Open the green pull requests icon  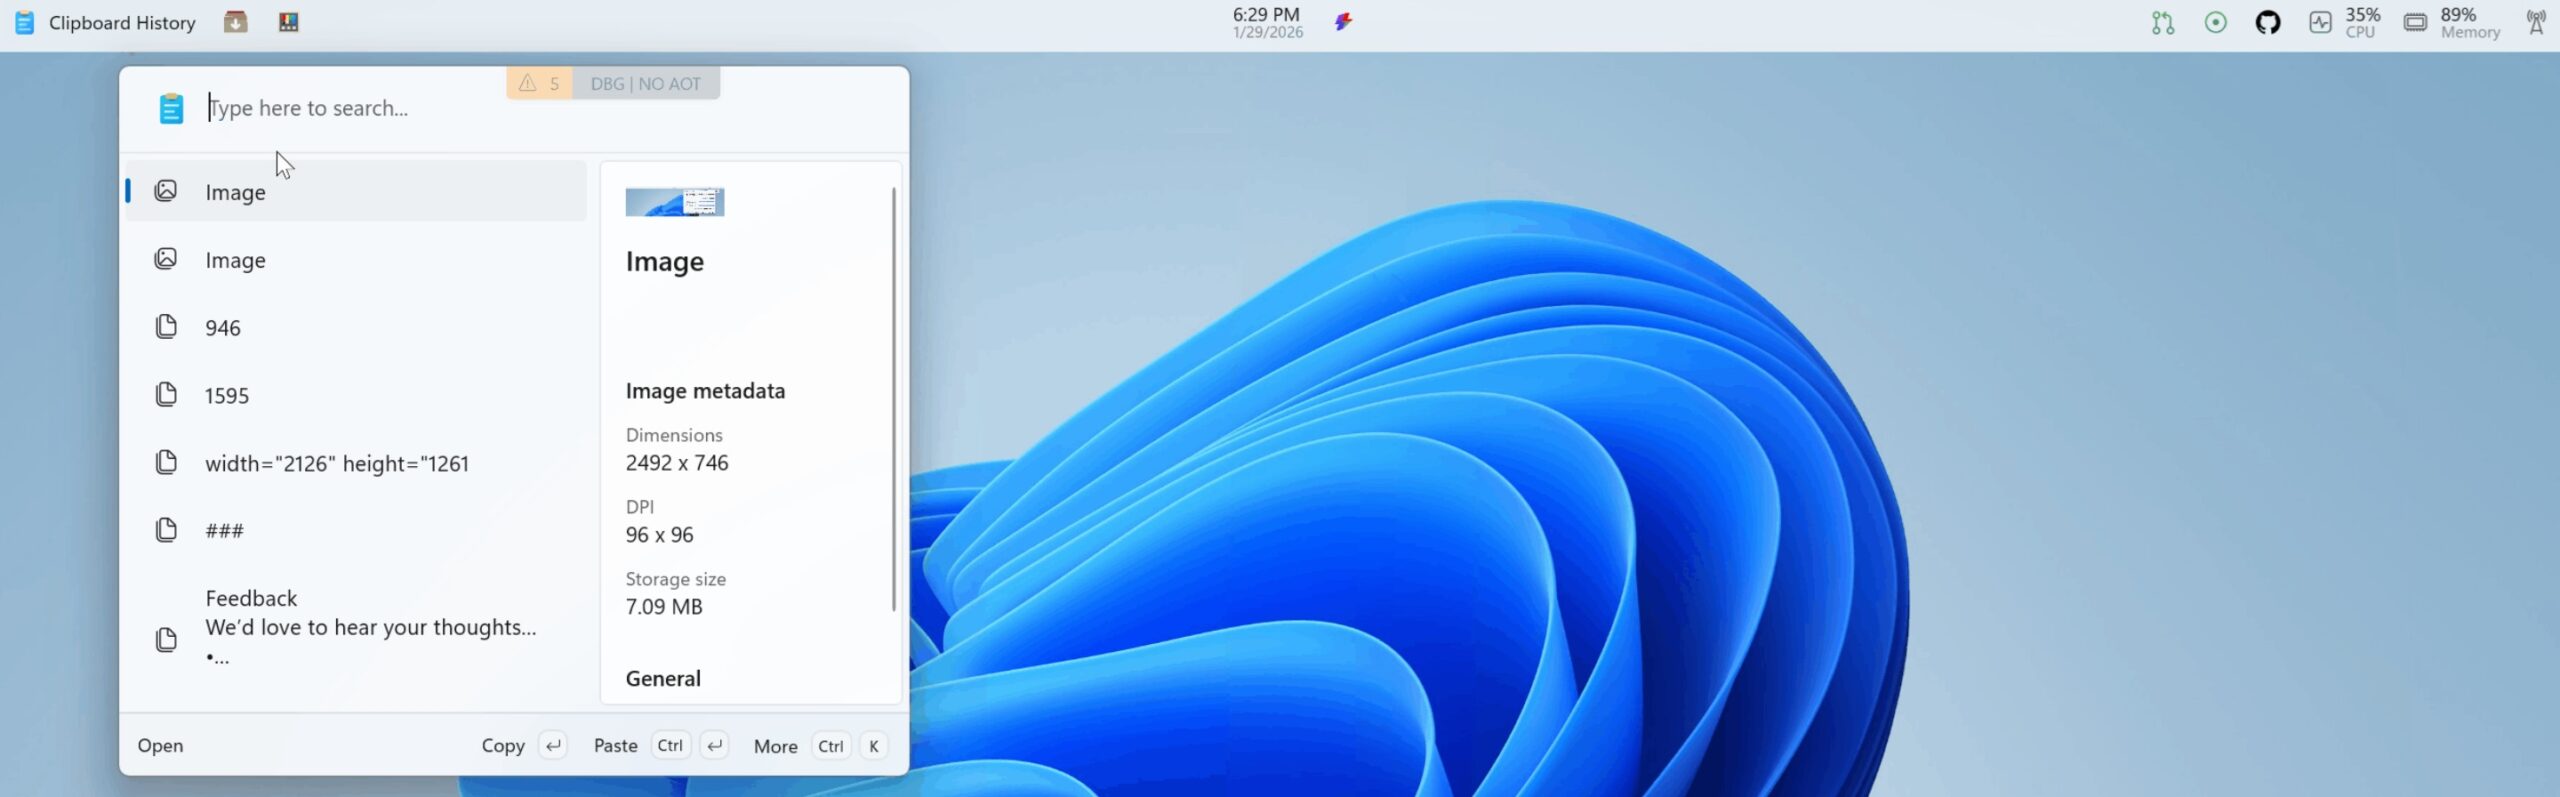(x=2162, y=22)
